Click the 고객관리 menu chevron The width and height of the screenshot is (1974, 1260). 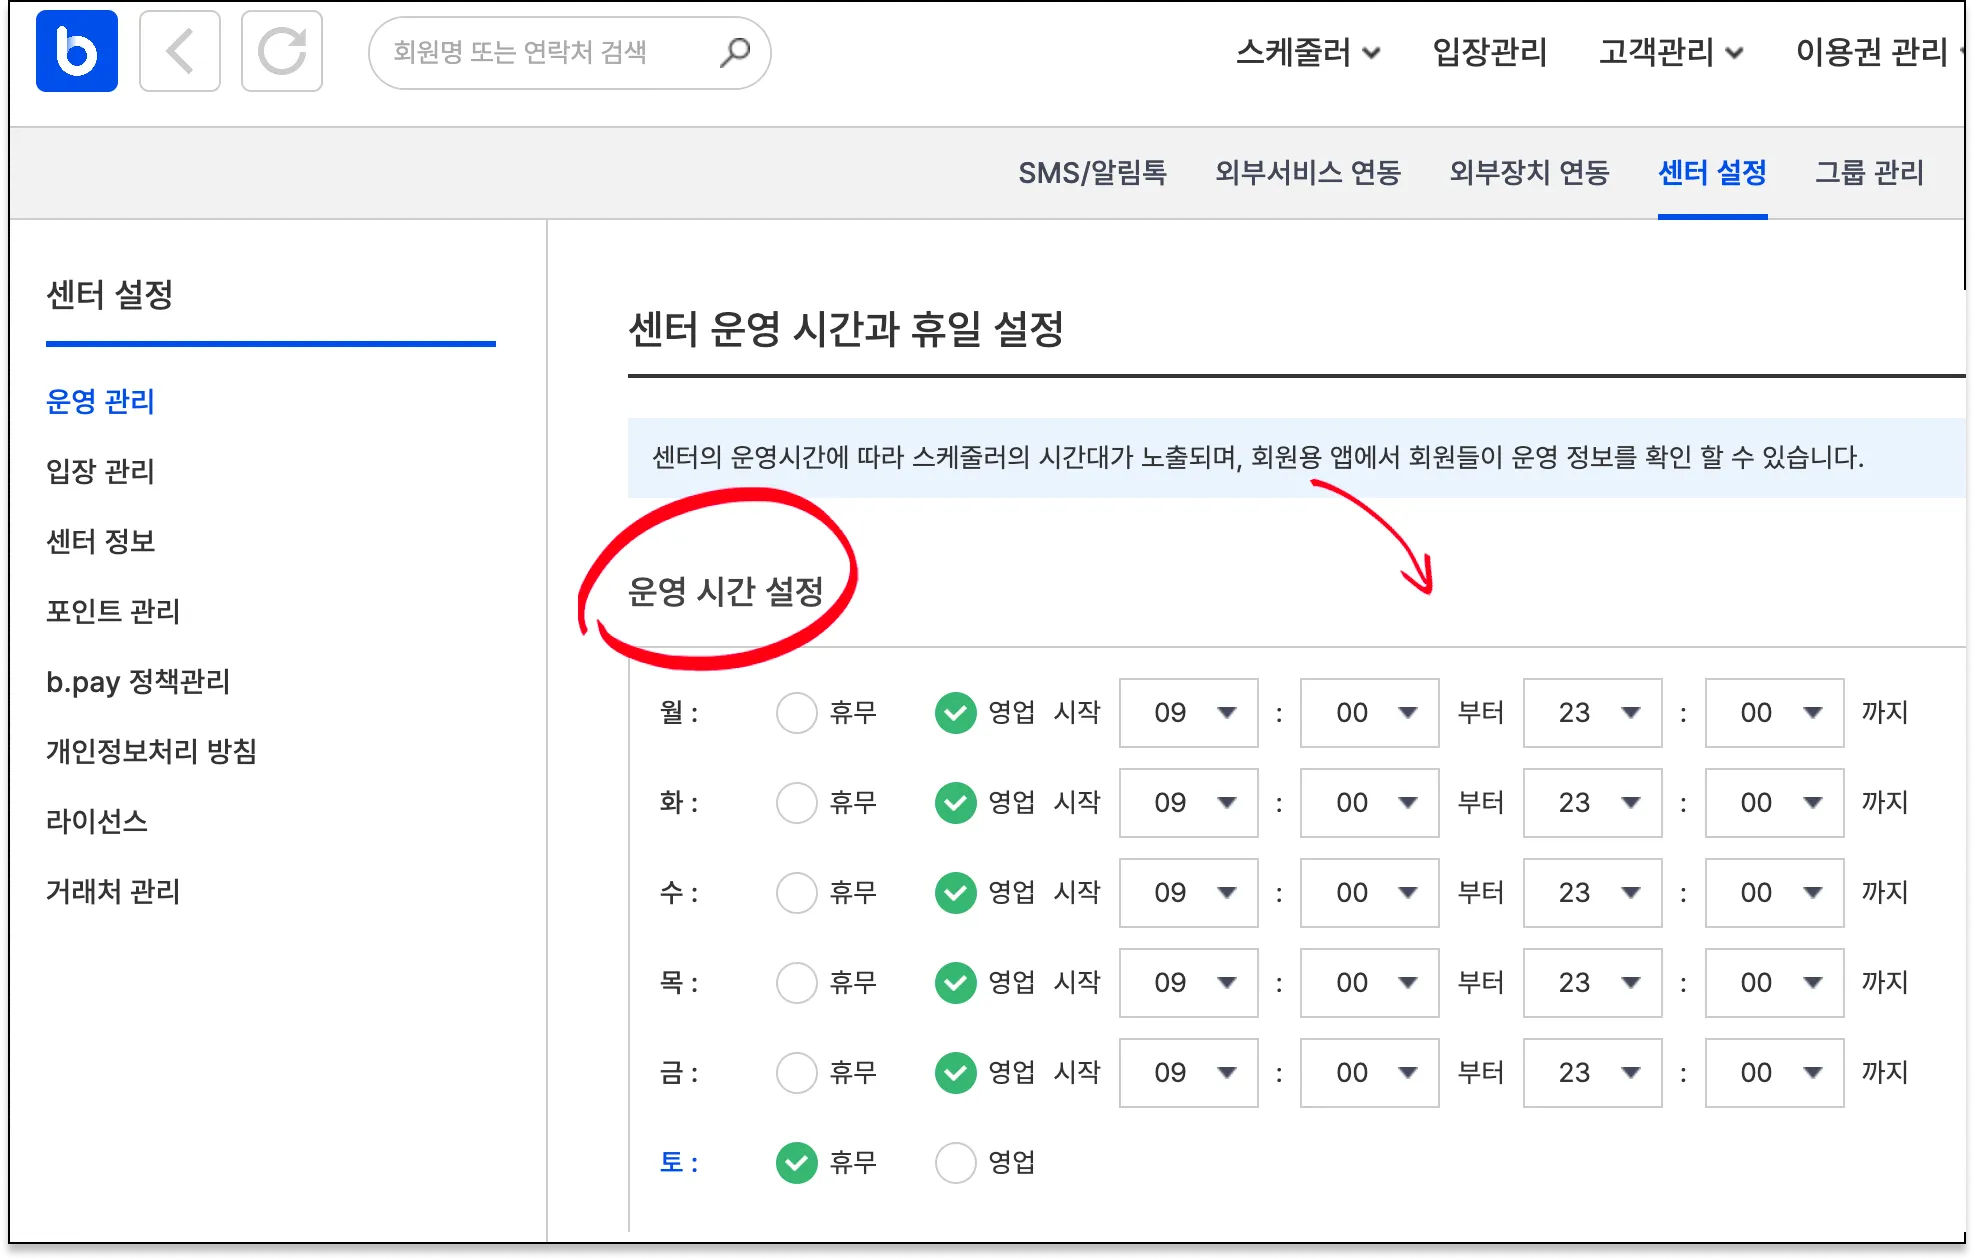click(x=1735, y=53)
